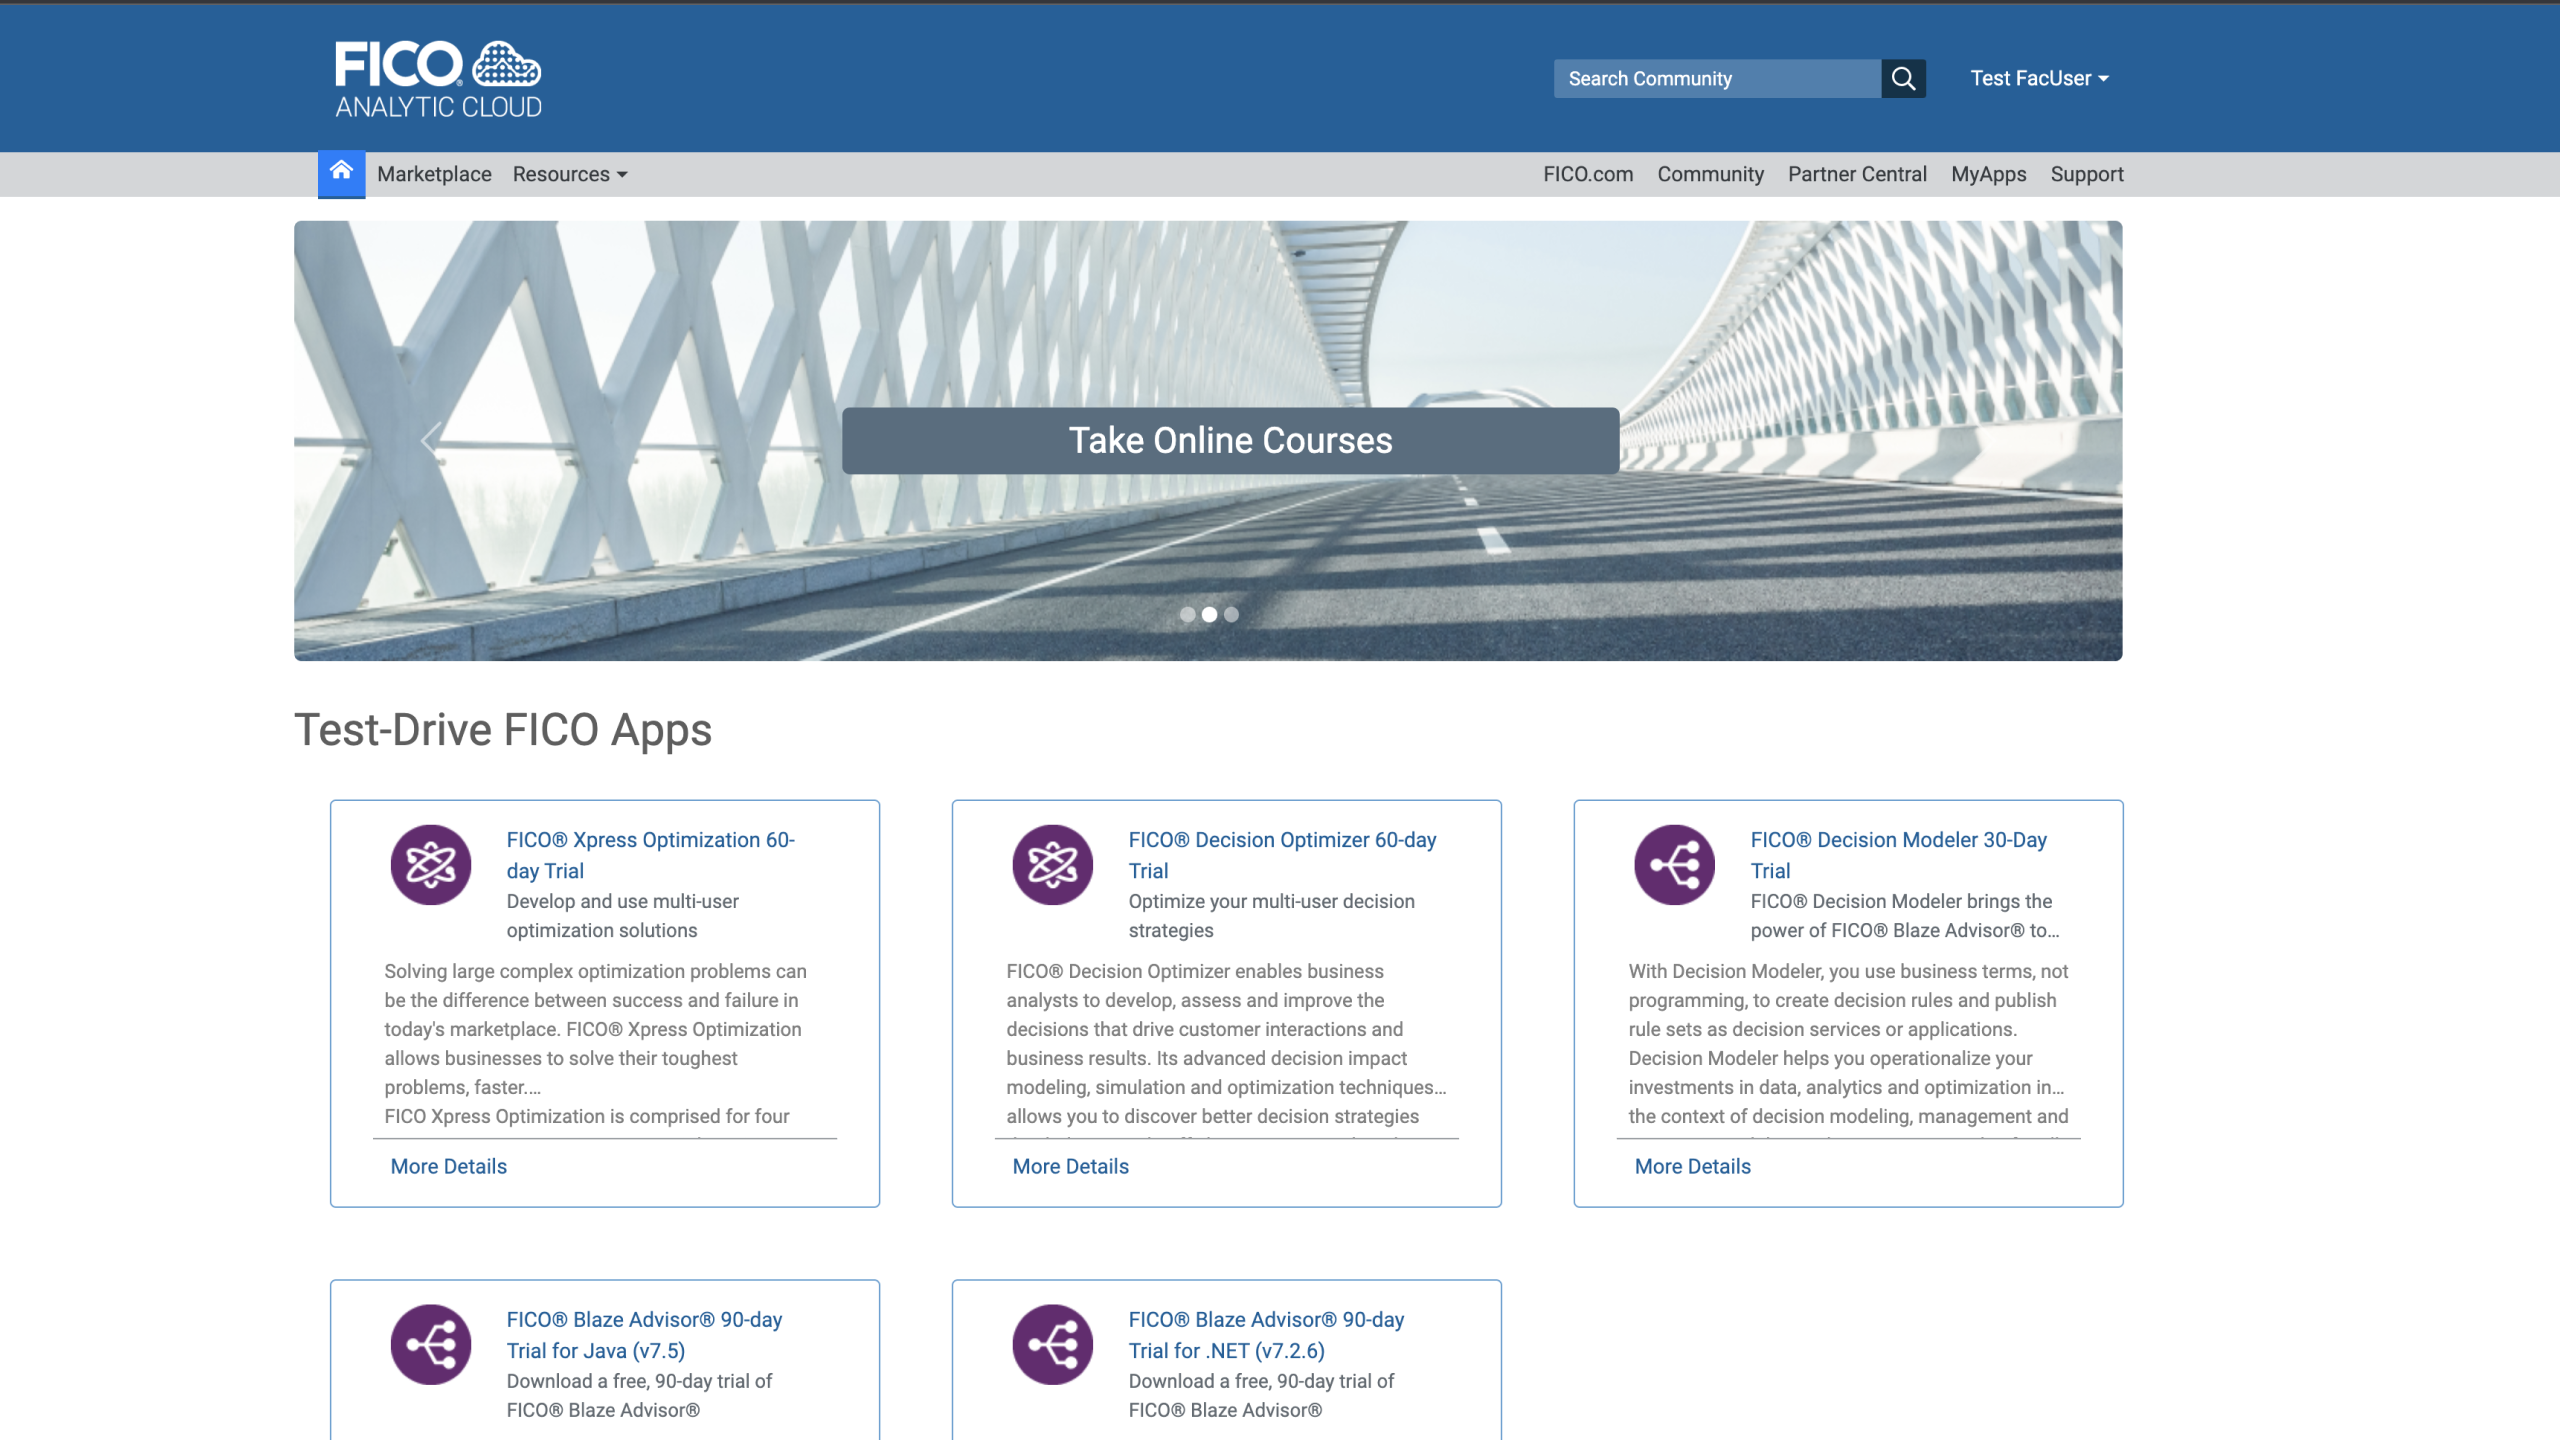Image resolution: width=2560 pixels, height=1440 pixels.
Task: Select the second carousel indicator dot
Action: (1209, 615)
